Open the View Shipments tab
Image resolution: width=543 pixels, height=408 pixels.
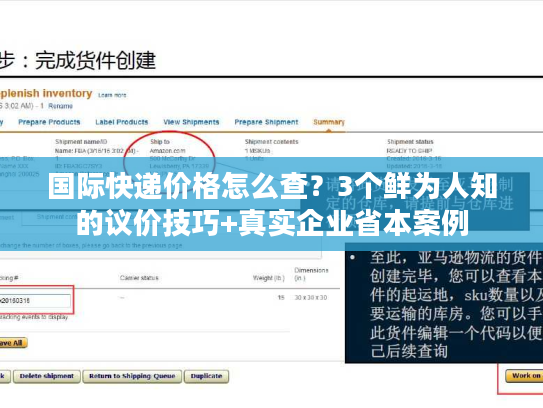pos(191,122)
